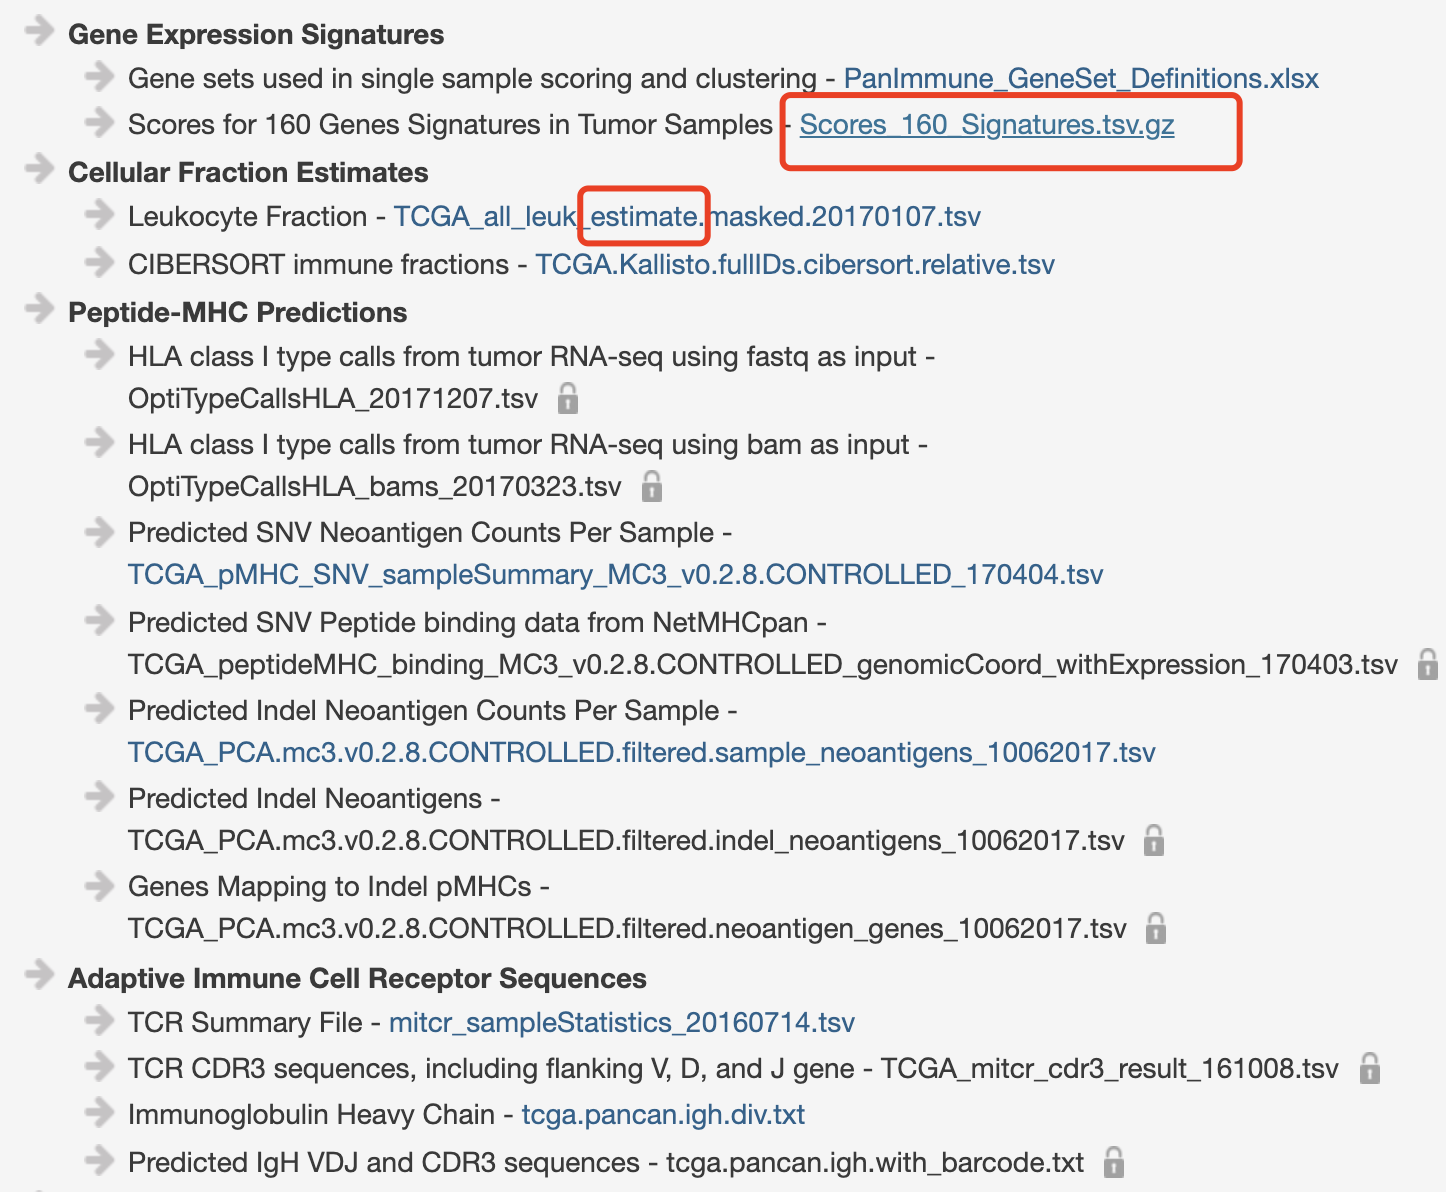Download Scores_160_Signatures.tsv.gz file
1446x1192 pixels.
tap(987, 125)
